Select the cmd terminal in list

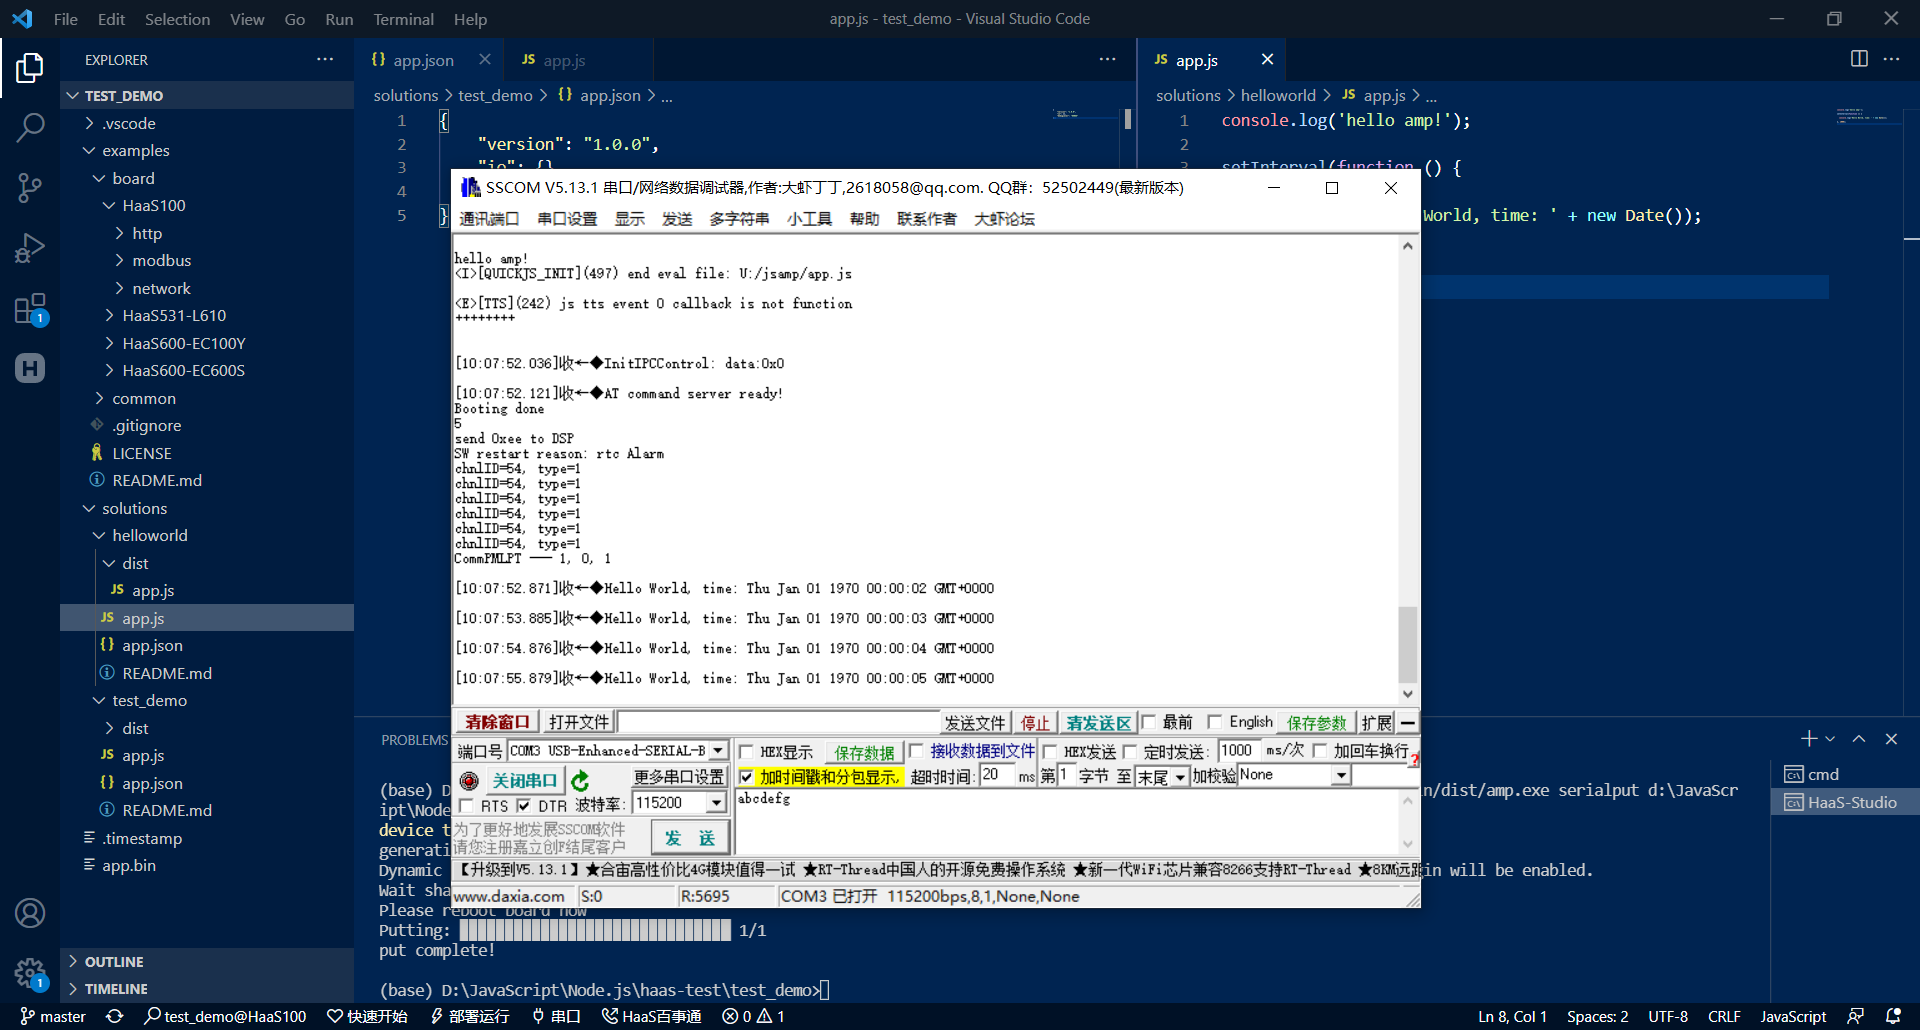pyautogui.click(x=1845, y=774)
